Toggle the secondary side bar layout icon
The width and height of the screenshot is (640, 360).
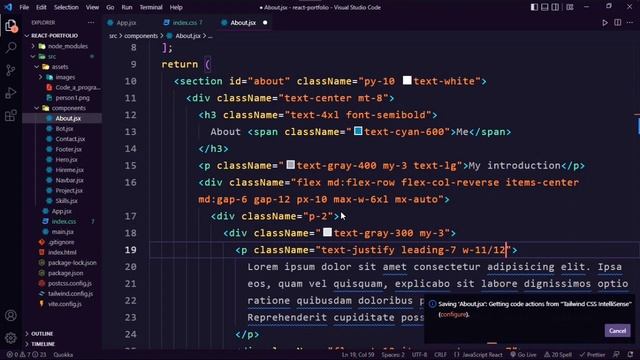(x=556, y=7)
